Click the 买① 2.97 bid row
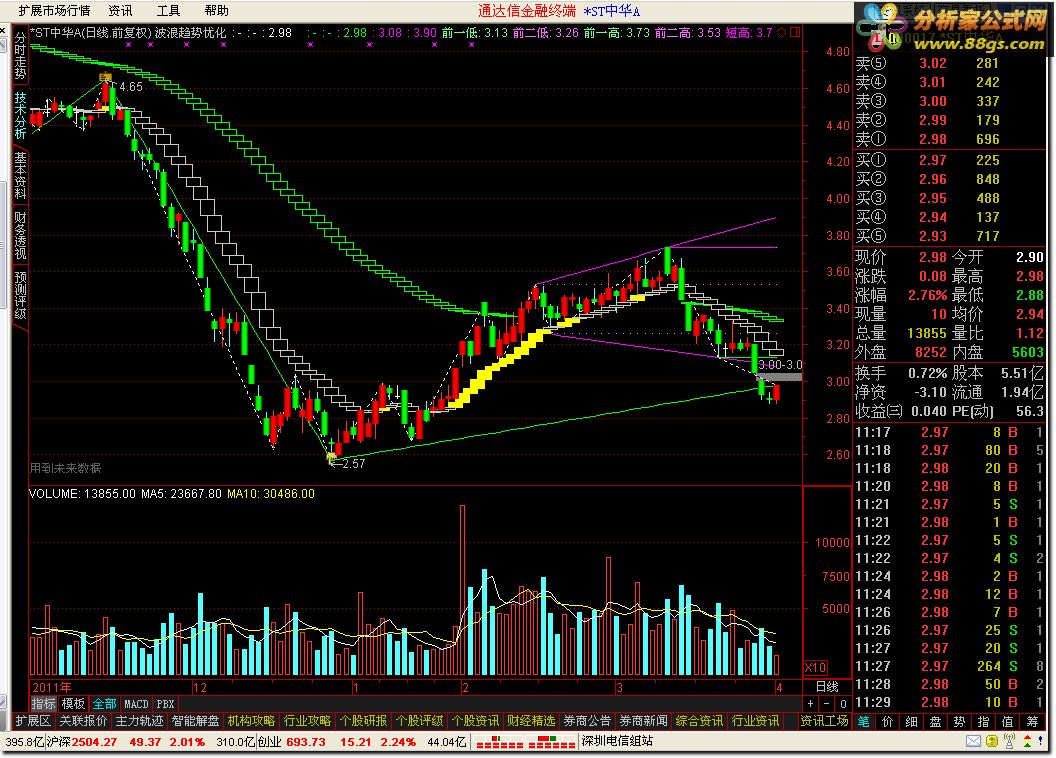 [950, 160]
